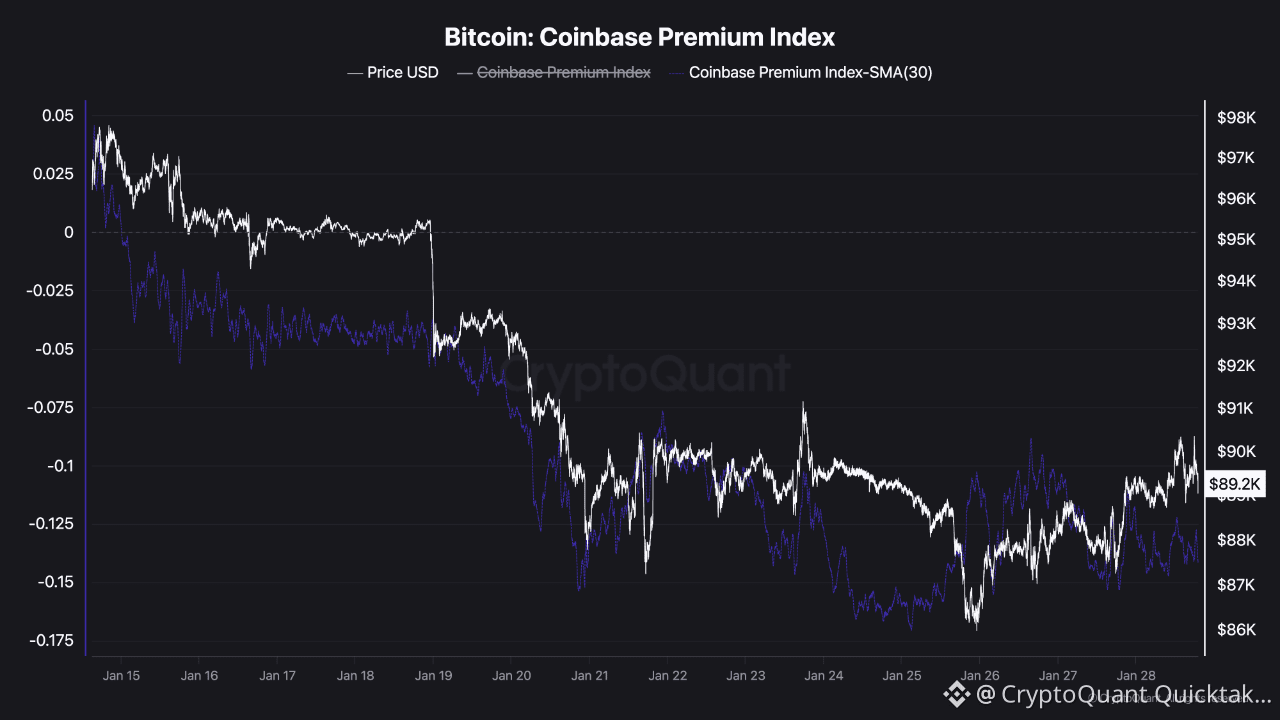Open the @ CryptoQuant Quicktak author link
Viewport: 1280px width, 720px height.
1124,693
